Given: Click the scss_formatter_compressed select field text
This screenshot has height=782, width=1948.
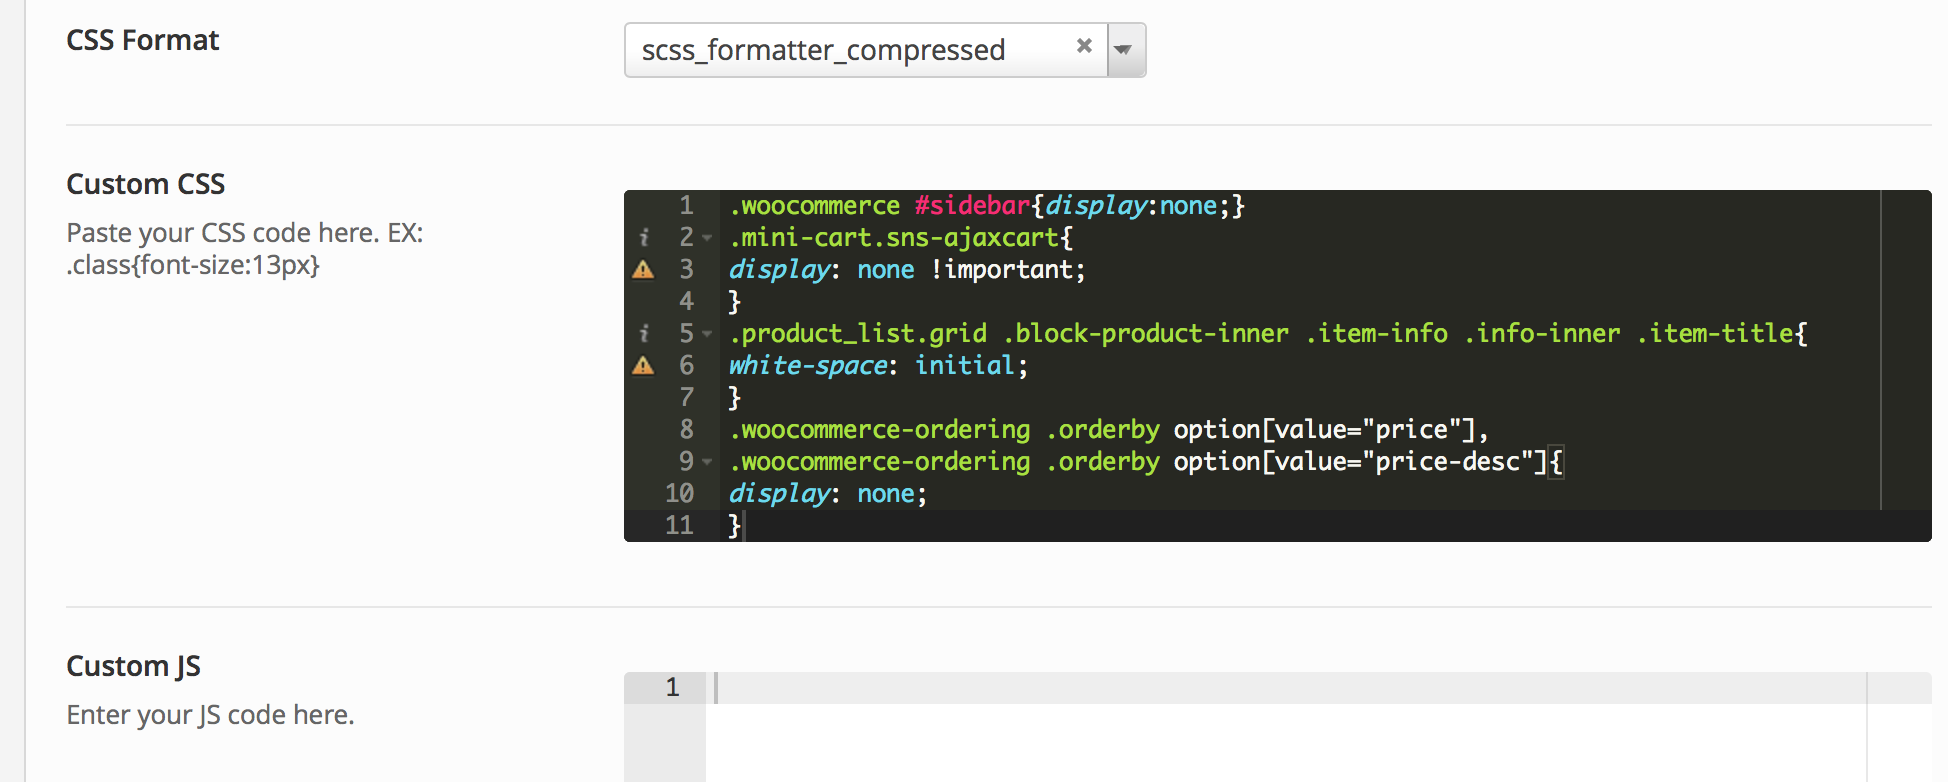Looking at the screenshot, I should (x=823, y=50).
